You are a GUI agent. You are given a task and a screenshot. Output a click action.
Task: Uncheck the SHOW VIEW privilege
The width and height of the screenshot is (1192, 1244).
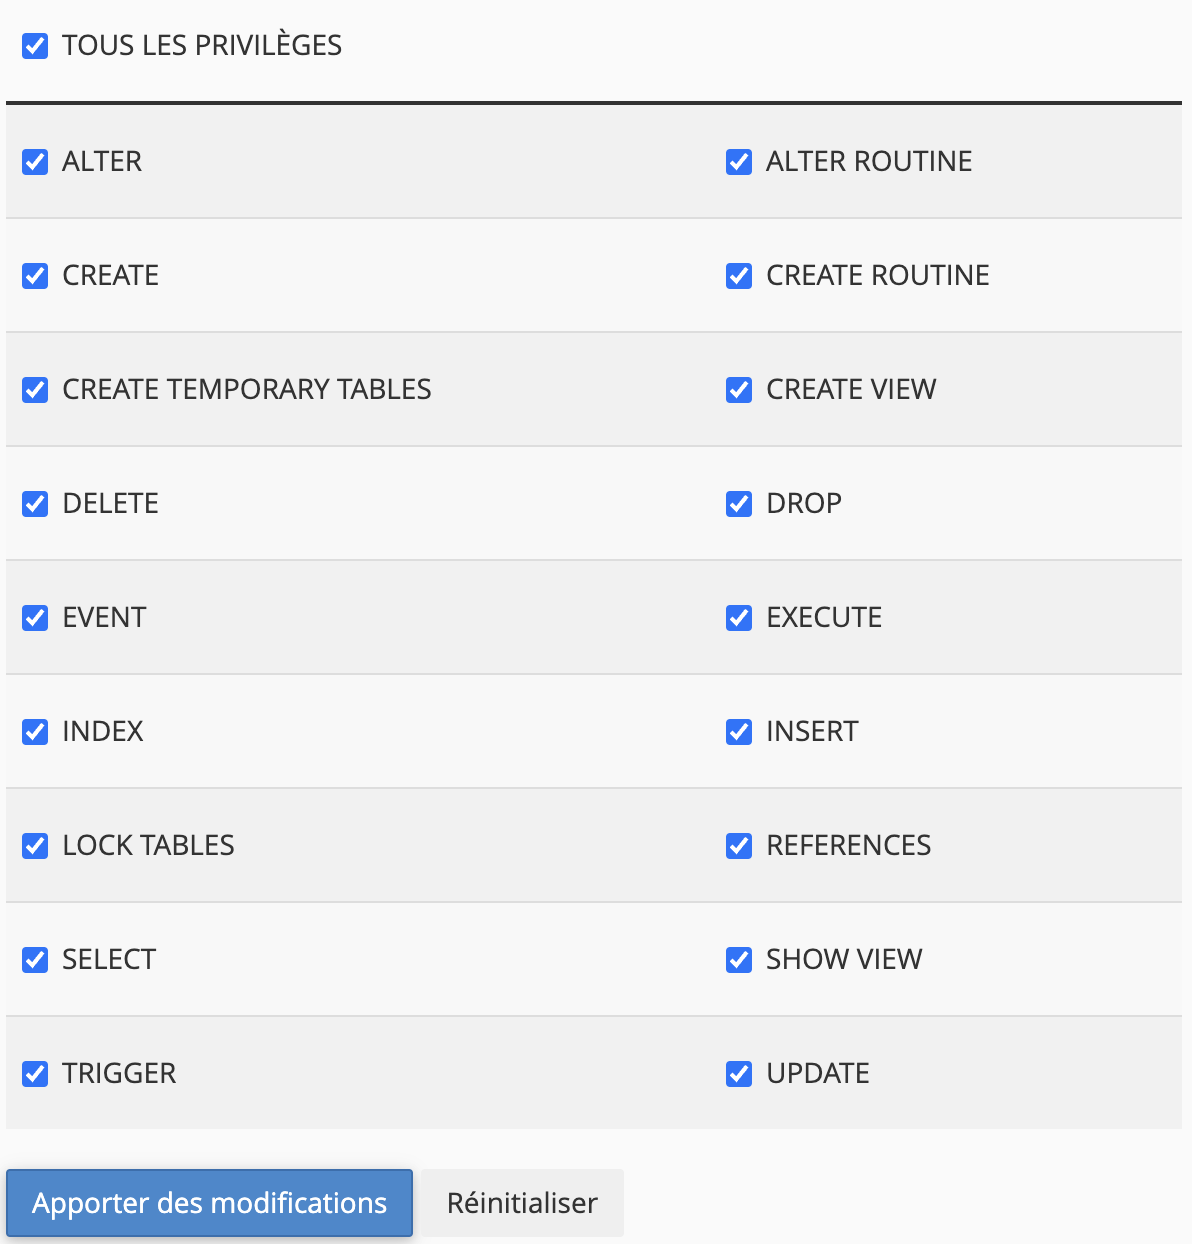pos(739,960)
